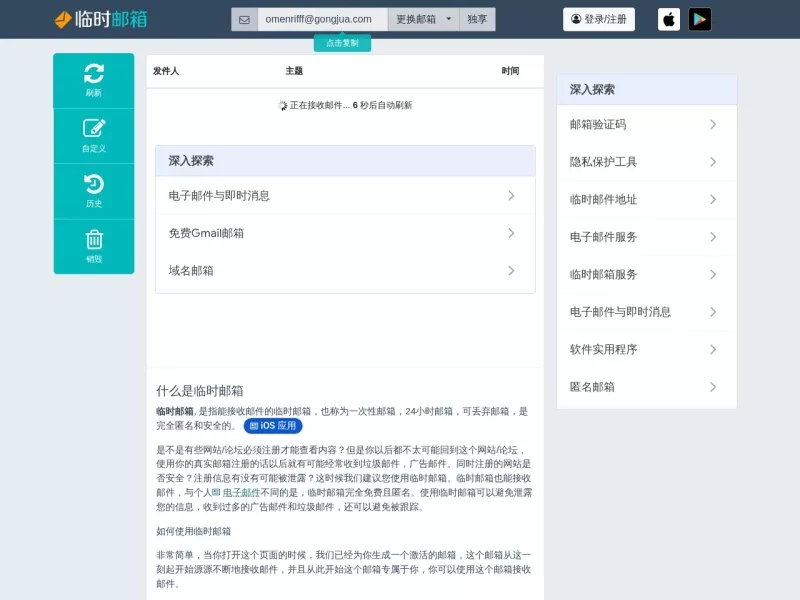Click the 登录/注册 button
Viewport: 800px width, 600px height.
[x=599, y=19]
